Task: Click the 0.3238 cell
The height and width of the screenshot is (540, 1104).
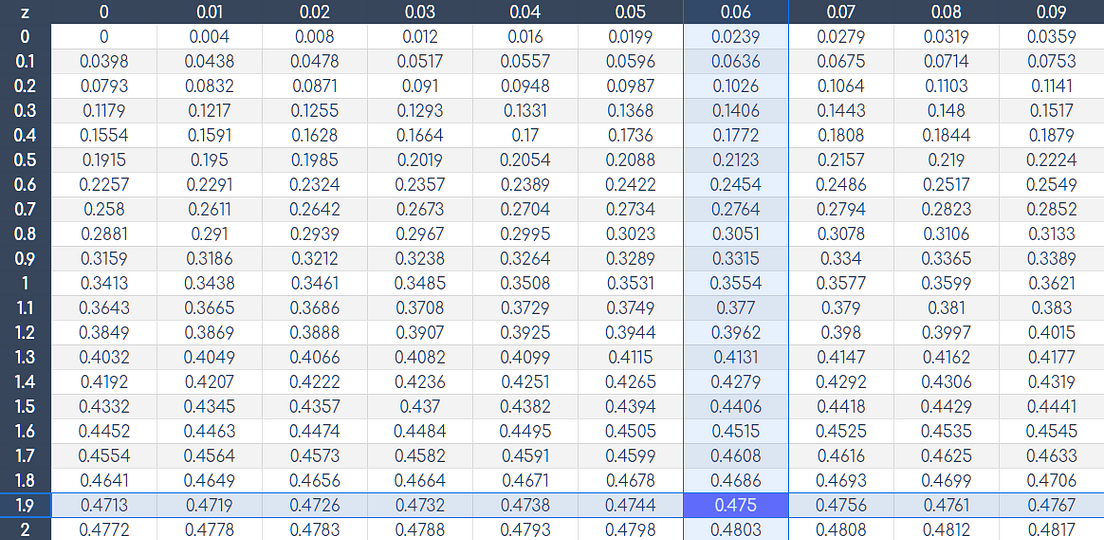Action: (420, 258)
